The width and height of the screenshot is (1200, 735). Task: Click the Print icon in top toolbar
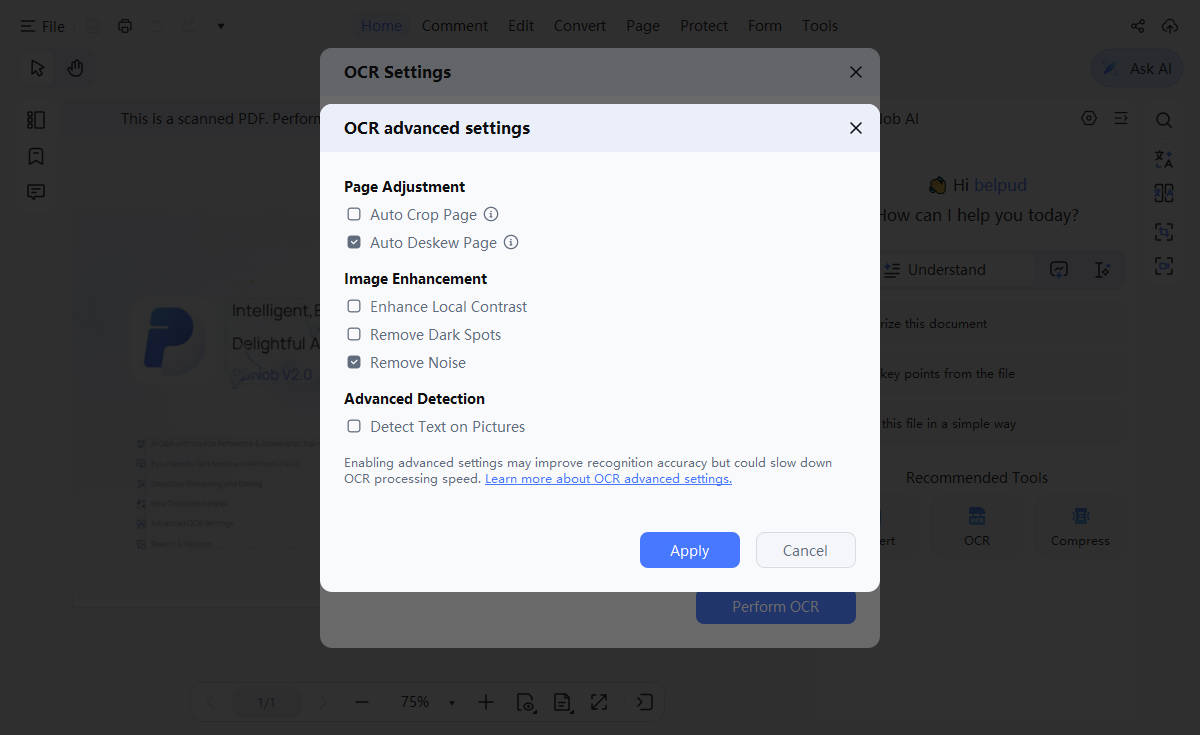(x=125, y=26)
